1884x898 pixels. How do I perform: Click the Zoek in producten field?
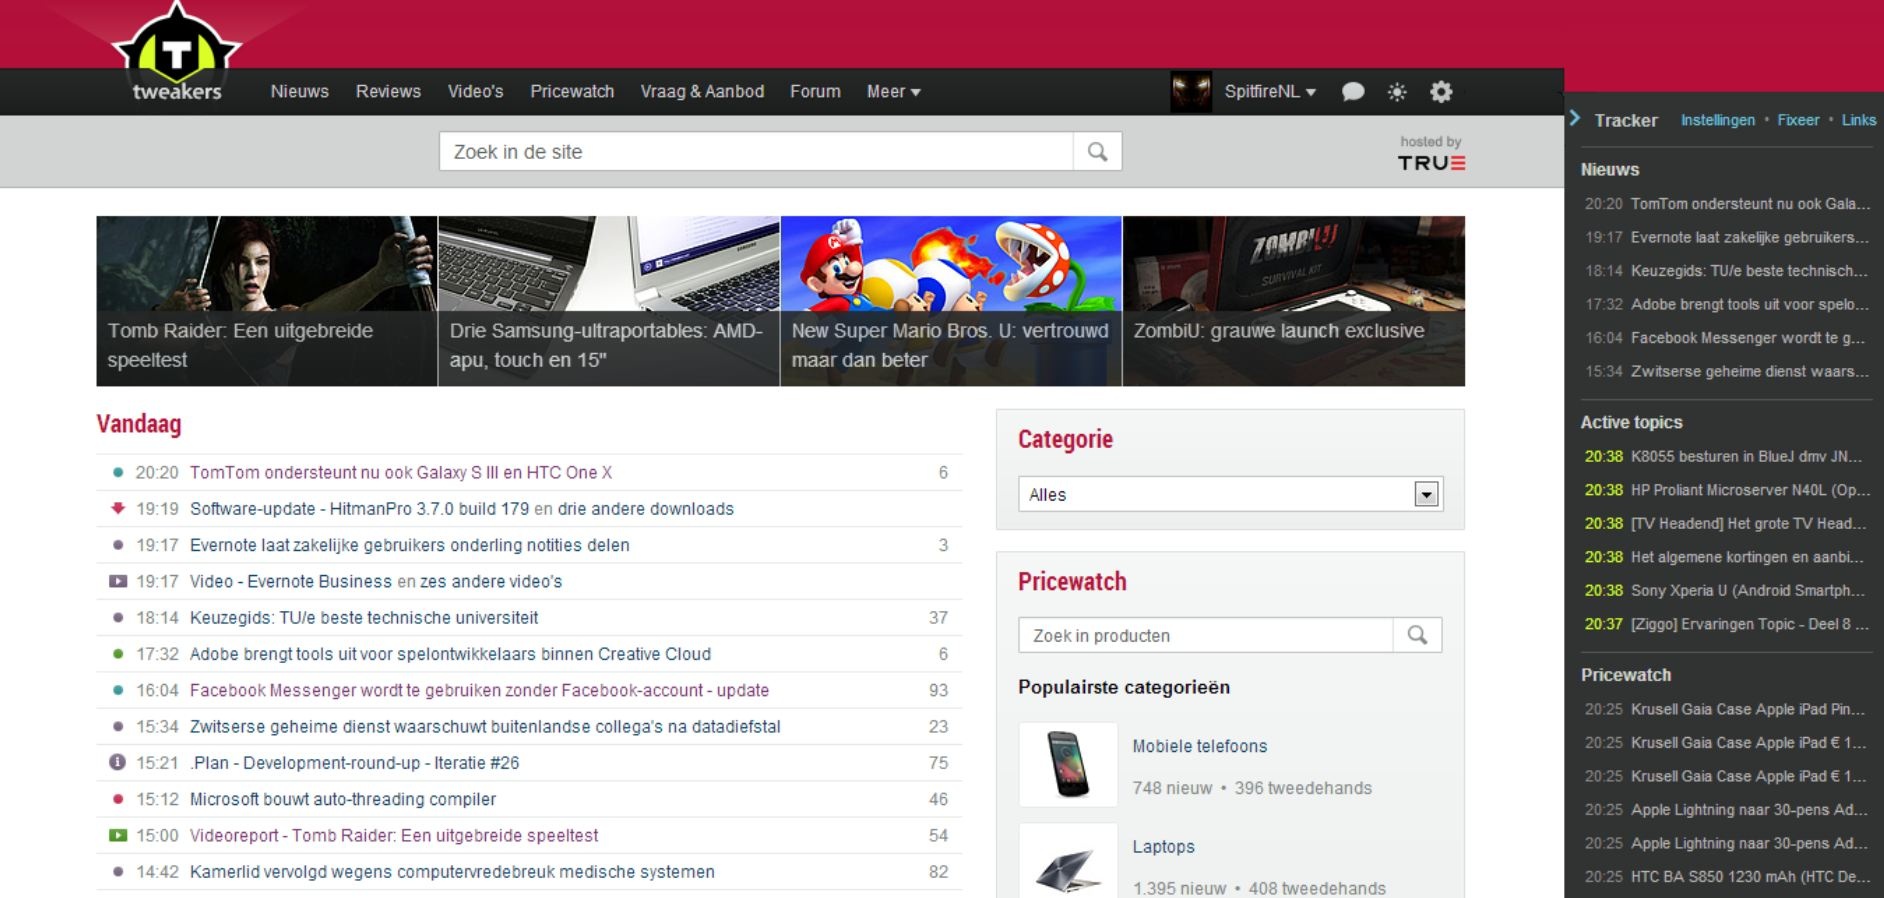point(1206,635)
